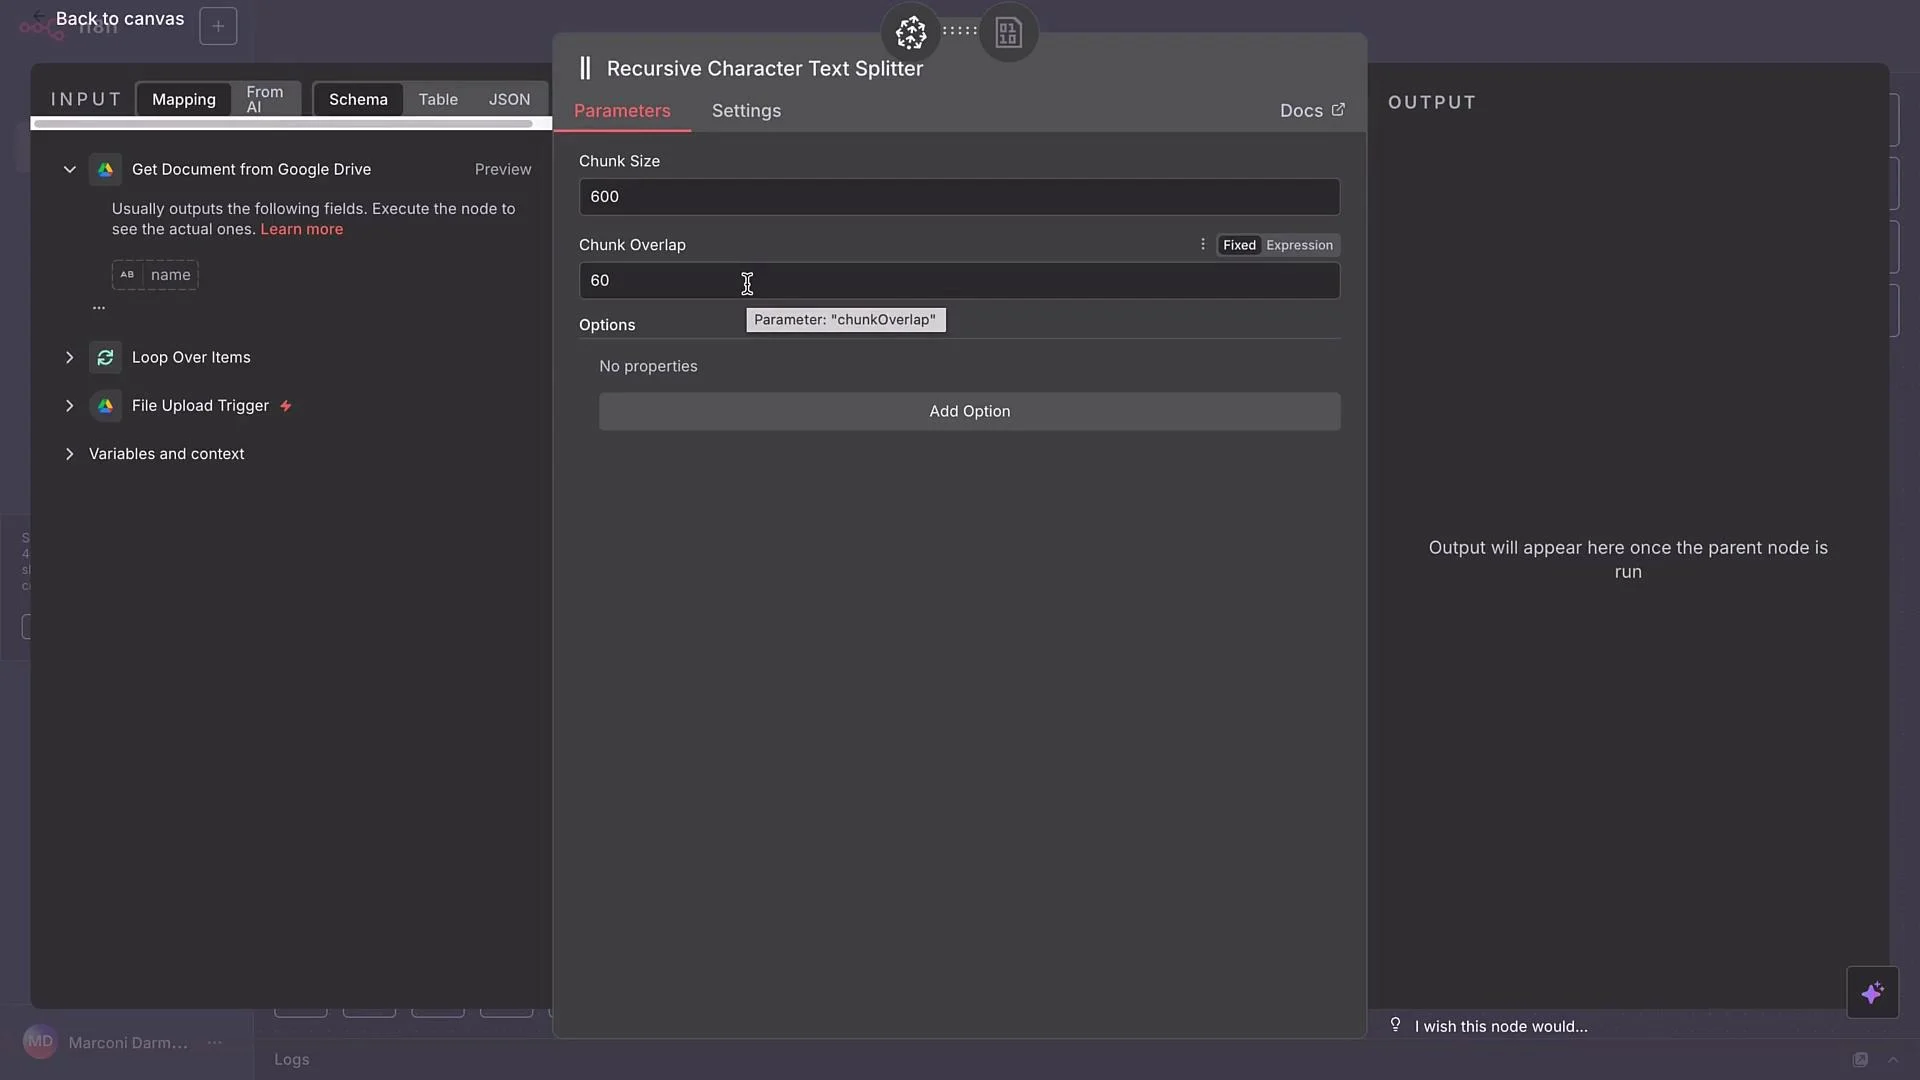Open the Docs link
1920x1080 pixels.
click(1312, 111)
